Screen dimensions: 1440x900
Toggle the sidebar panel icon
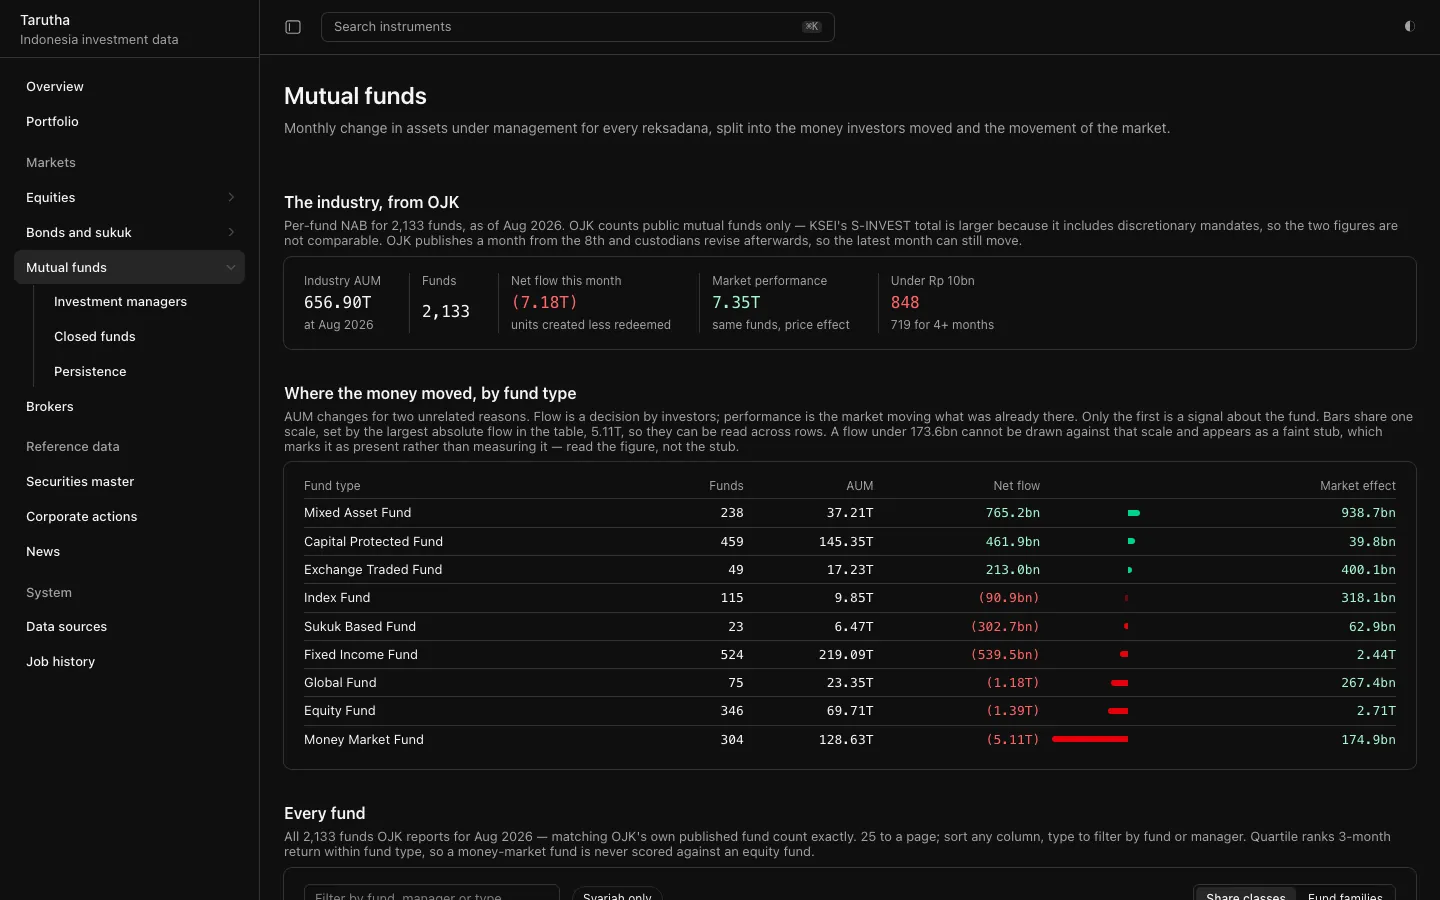click(x=293, y=27)
